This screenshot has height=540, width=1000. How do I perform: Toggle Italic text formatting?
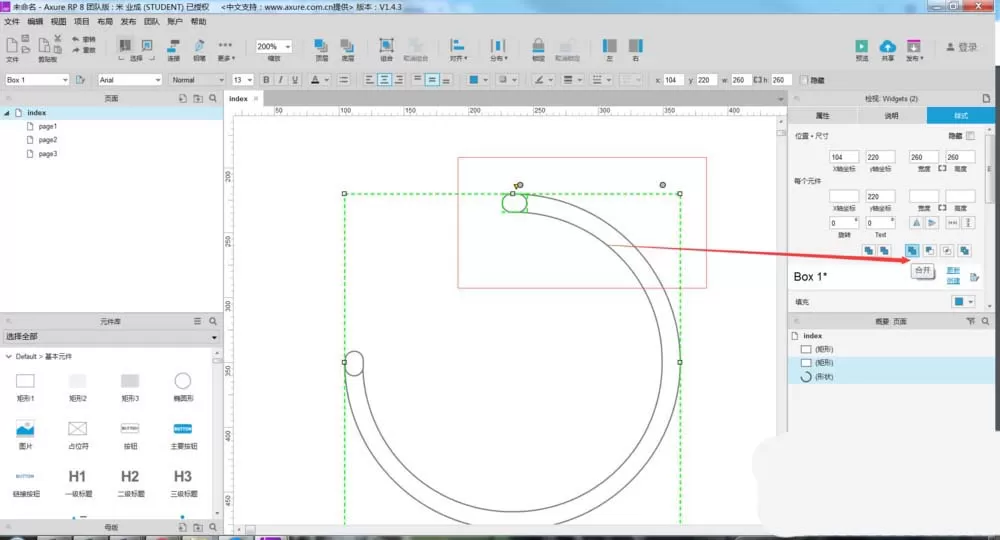[x=280, y=80]
